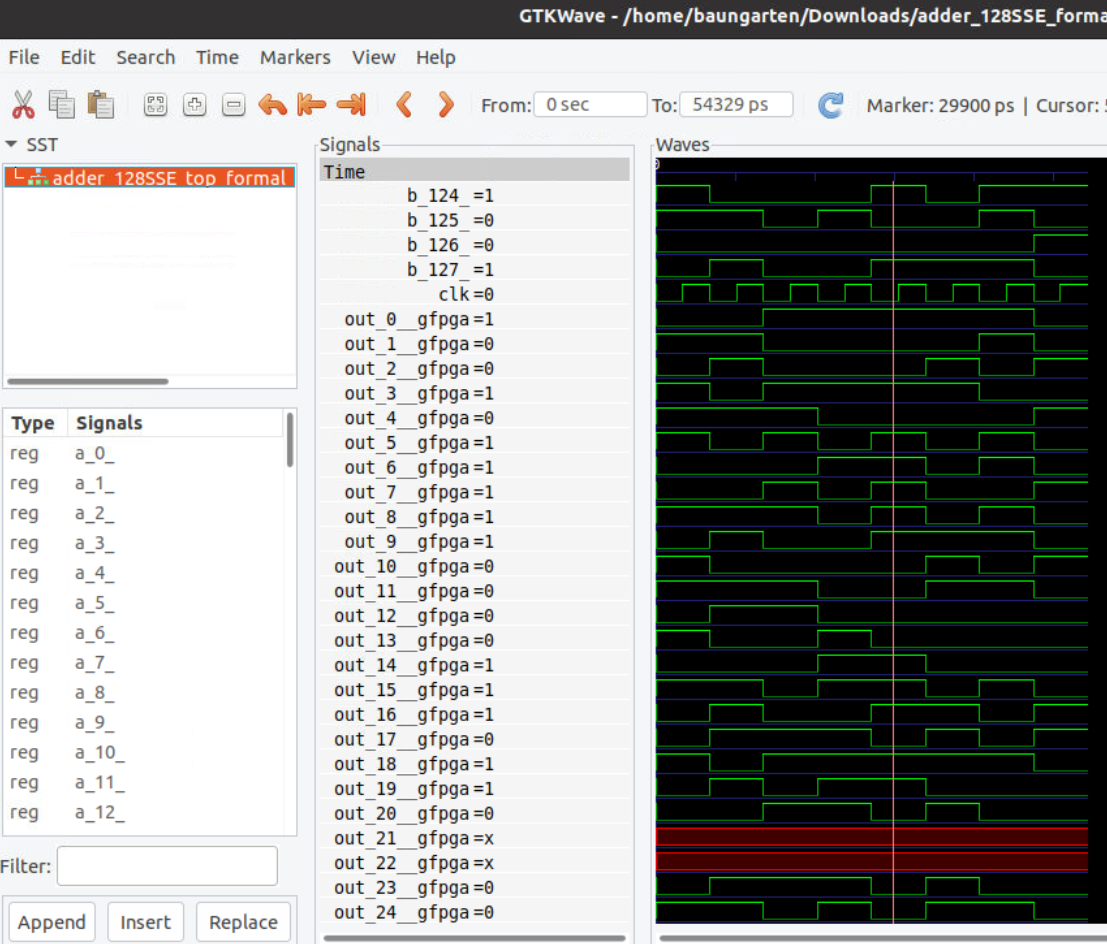Select signal b_127_ in Signals pane
This screenshot has height=944, width=1107.
[474, 270]
